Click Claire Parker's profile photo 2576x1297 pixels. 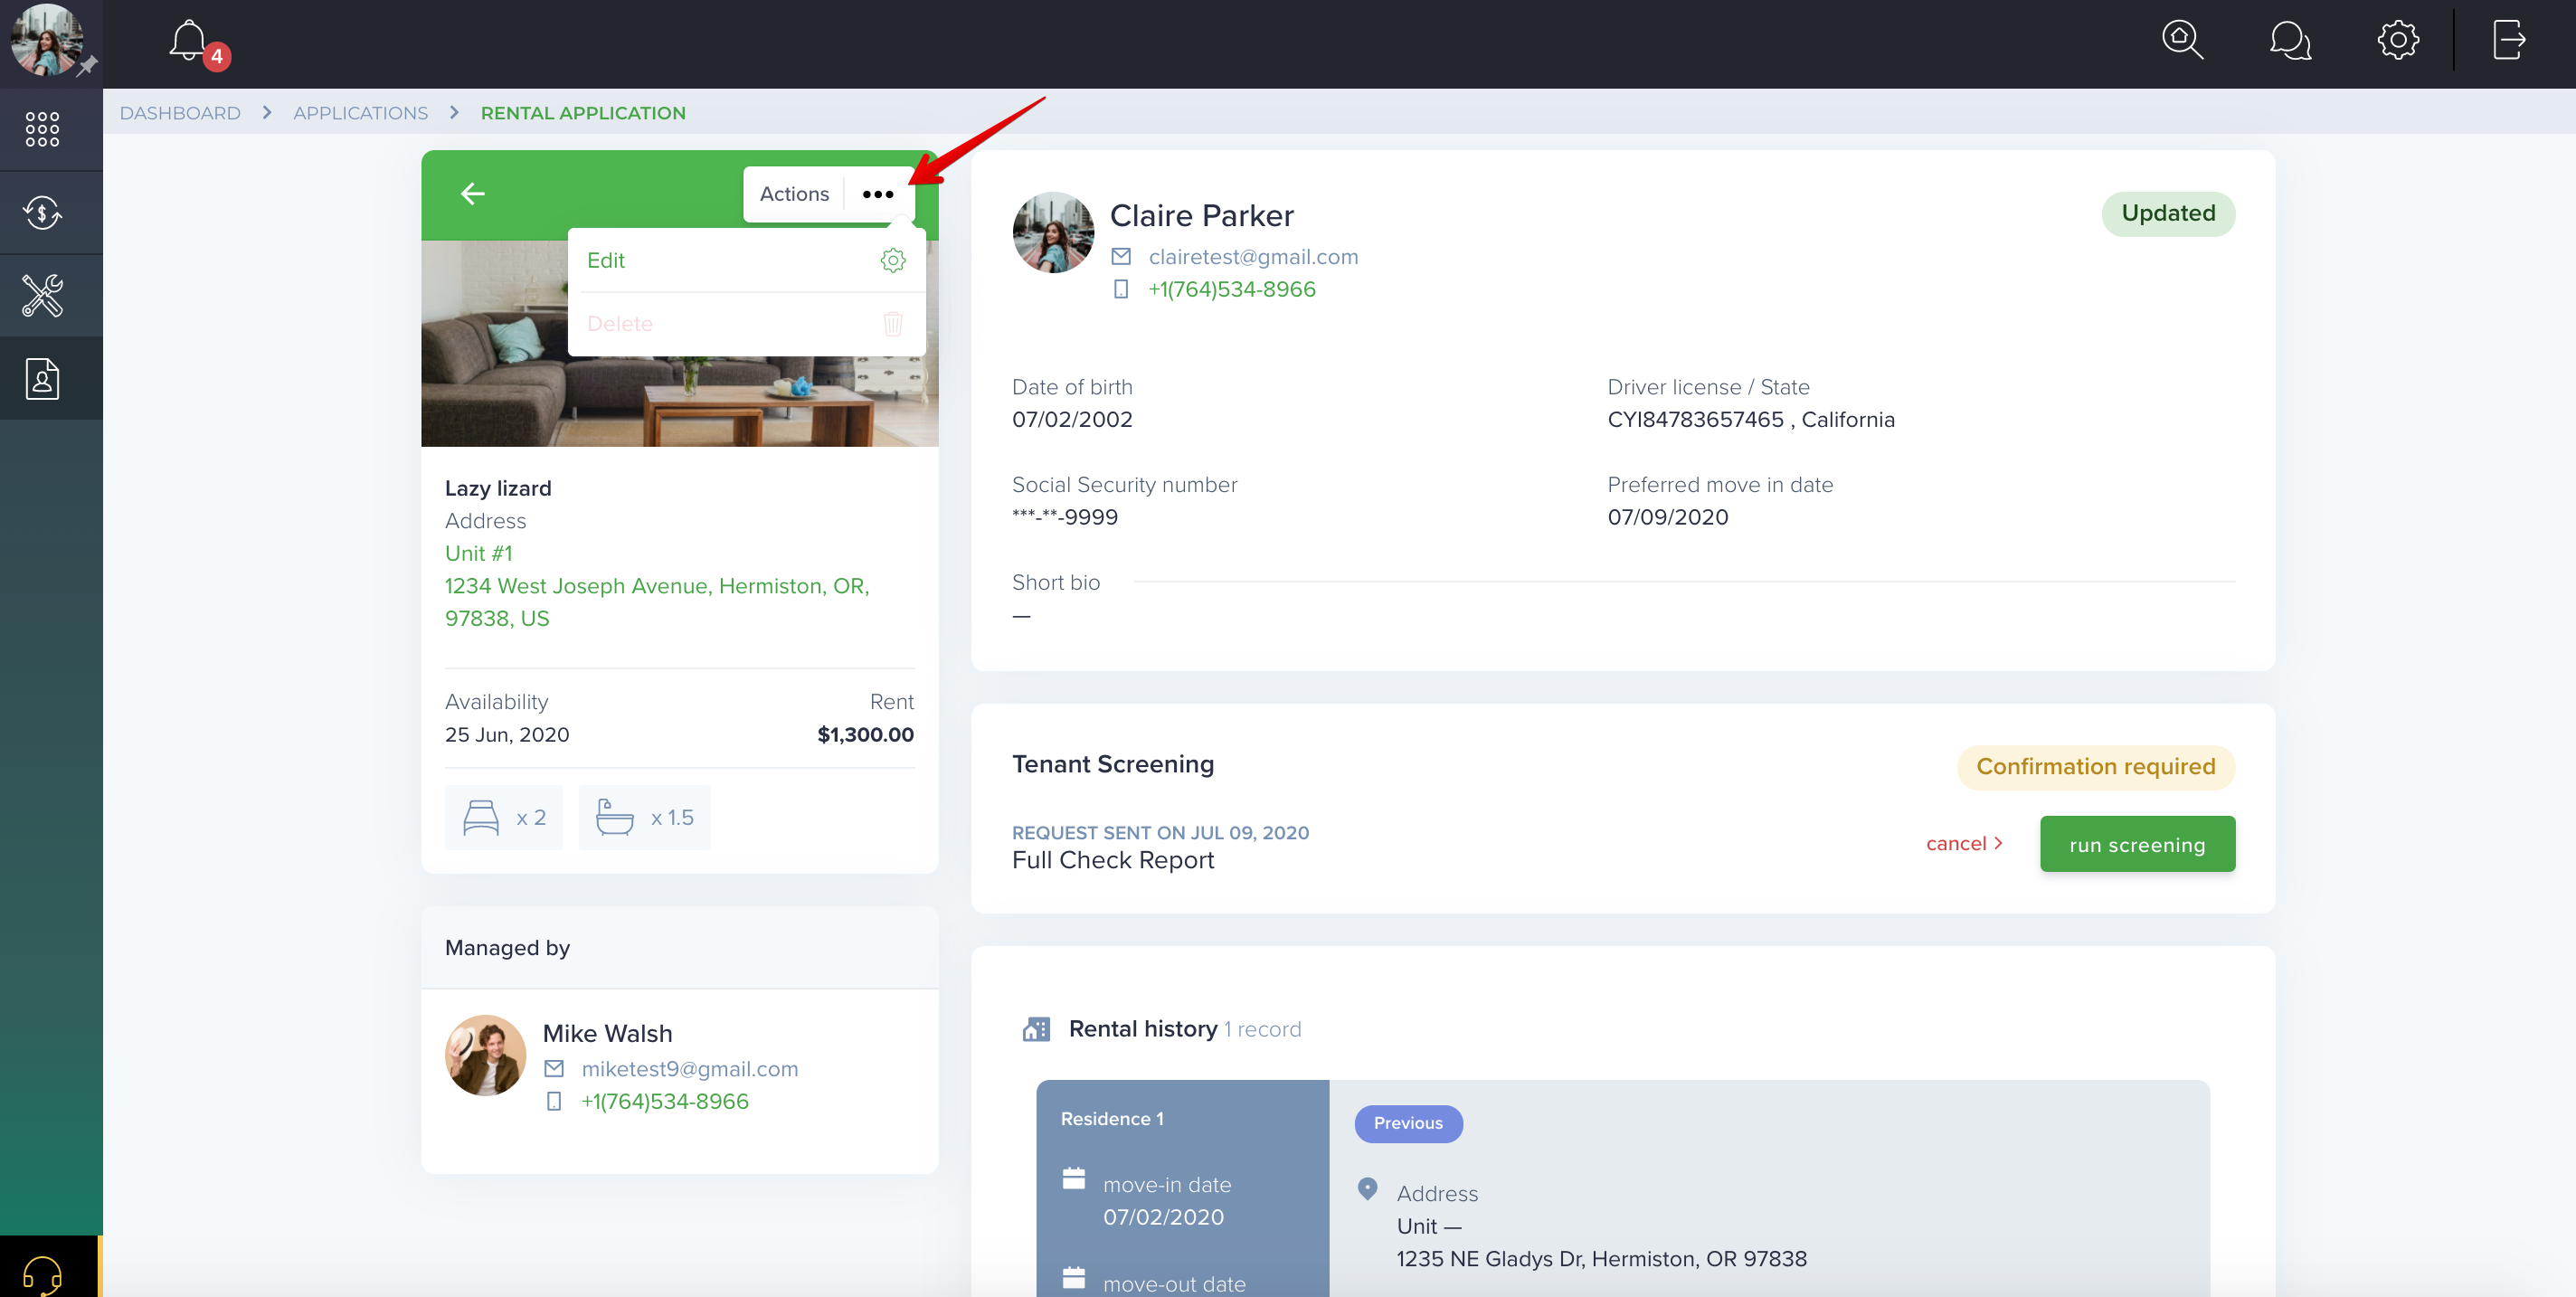[1052, 232]
